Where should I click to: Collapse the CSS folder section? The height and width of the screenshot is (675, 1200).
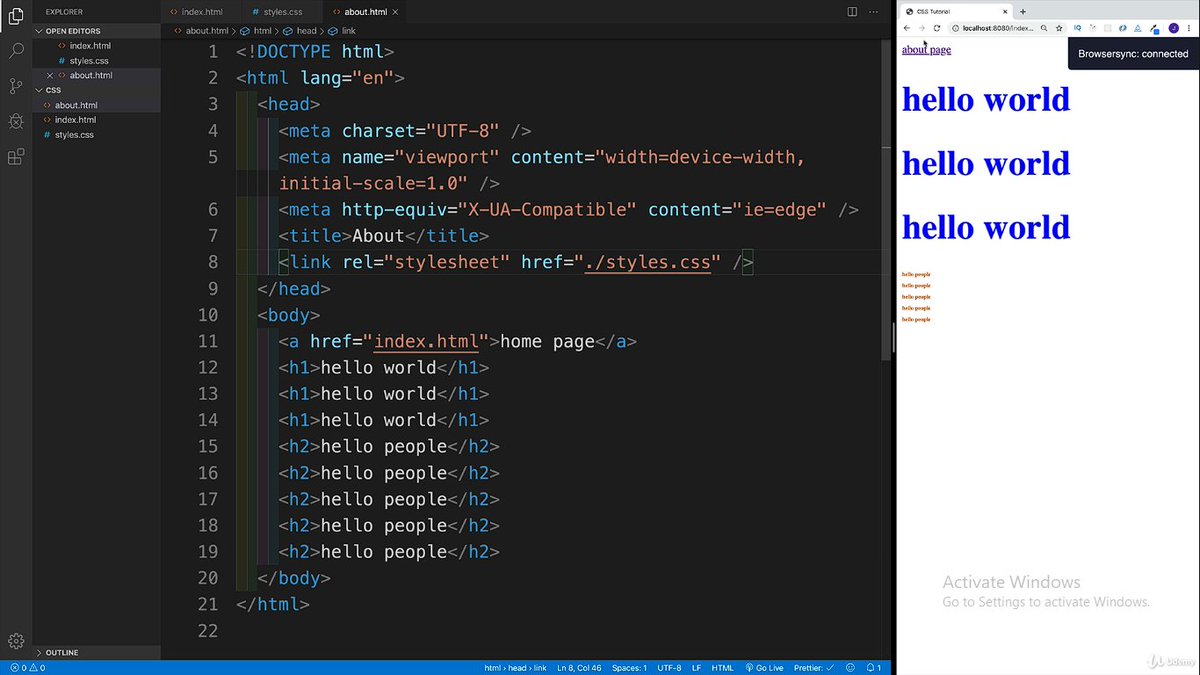96,90
